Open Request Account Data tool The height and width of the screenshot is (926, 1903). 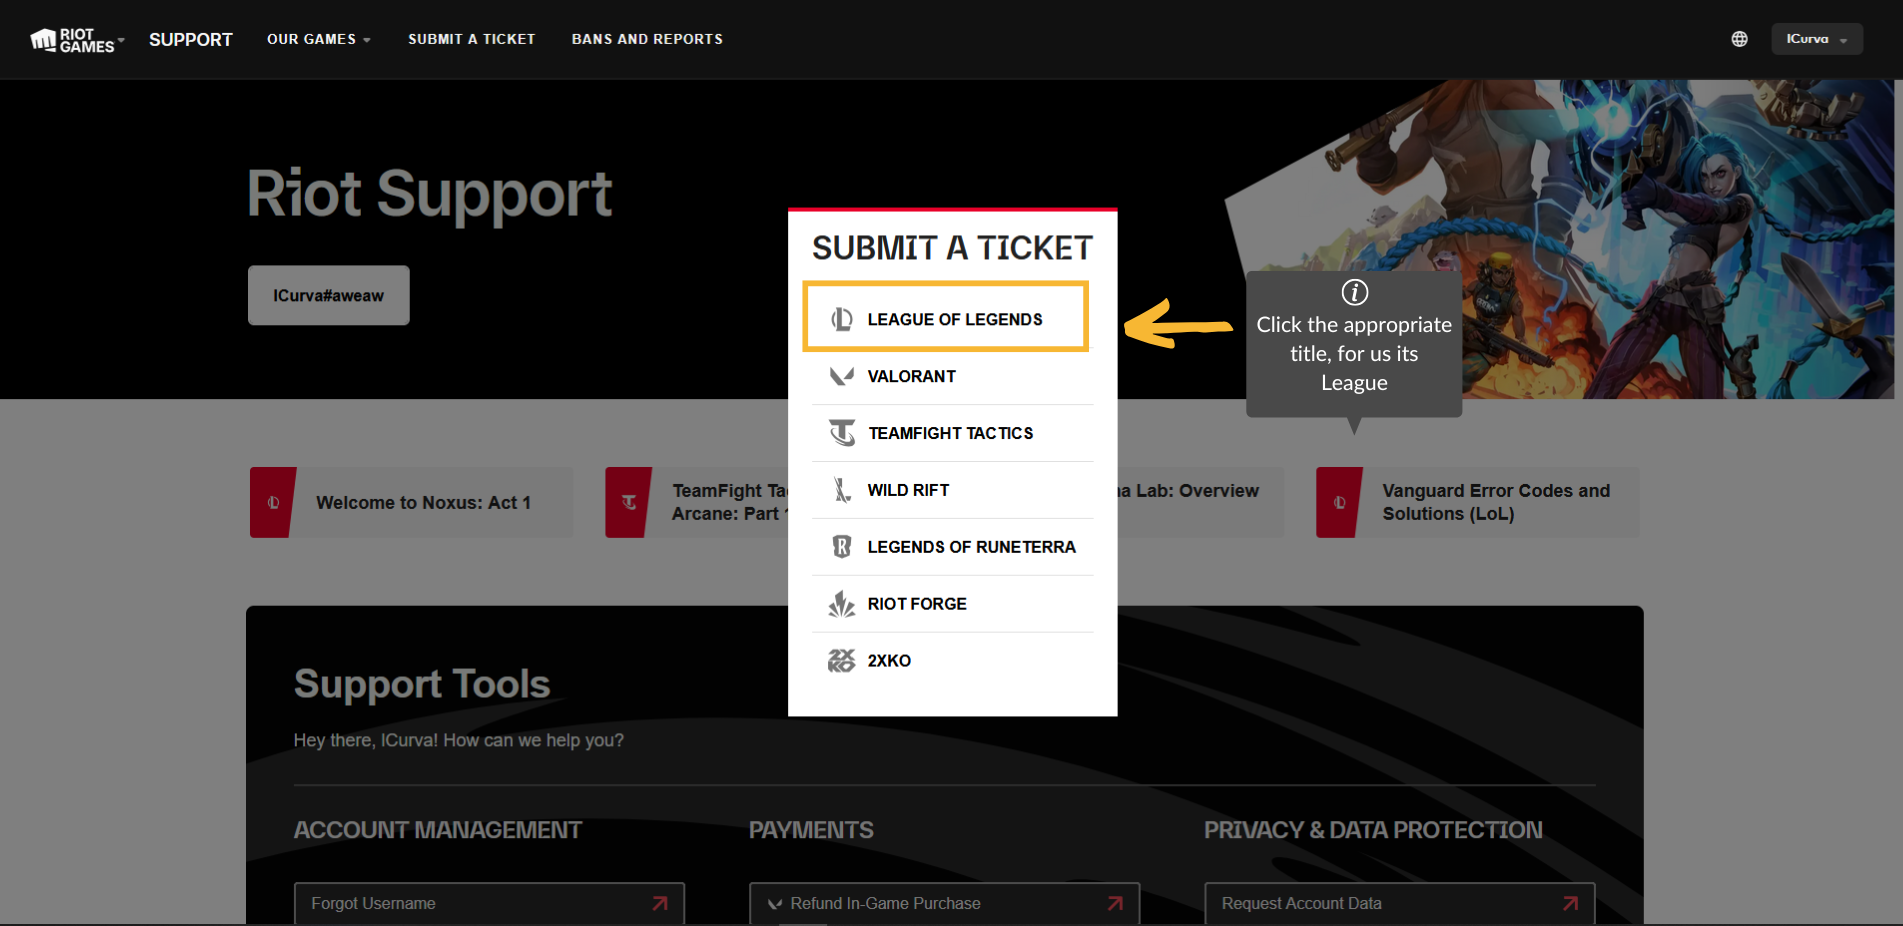pos(1400,903)
